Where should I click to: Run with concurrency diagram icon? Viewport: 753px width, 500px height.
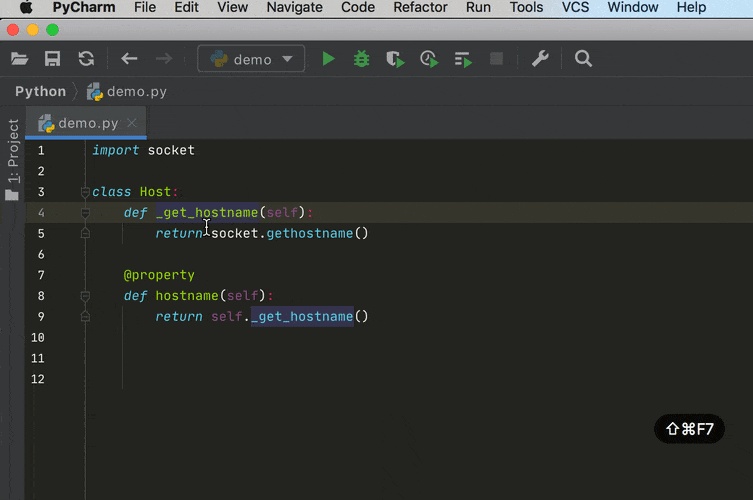463,60
